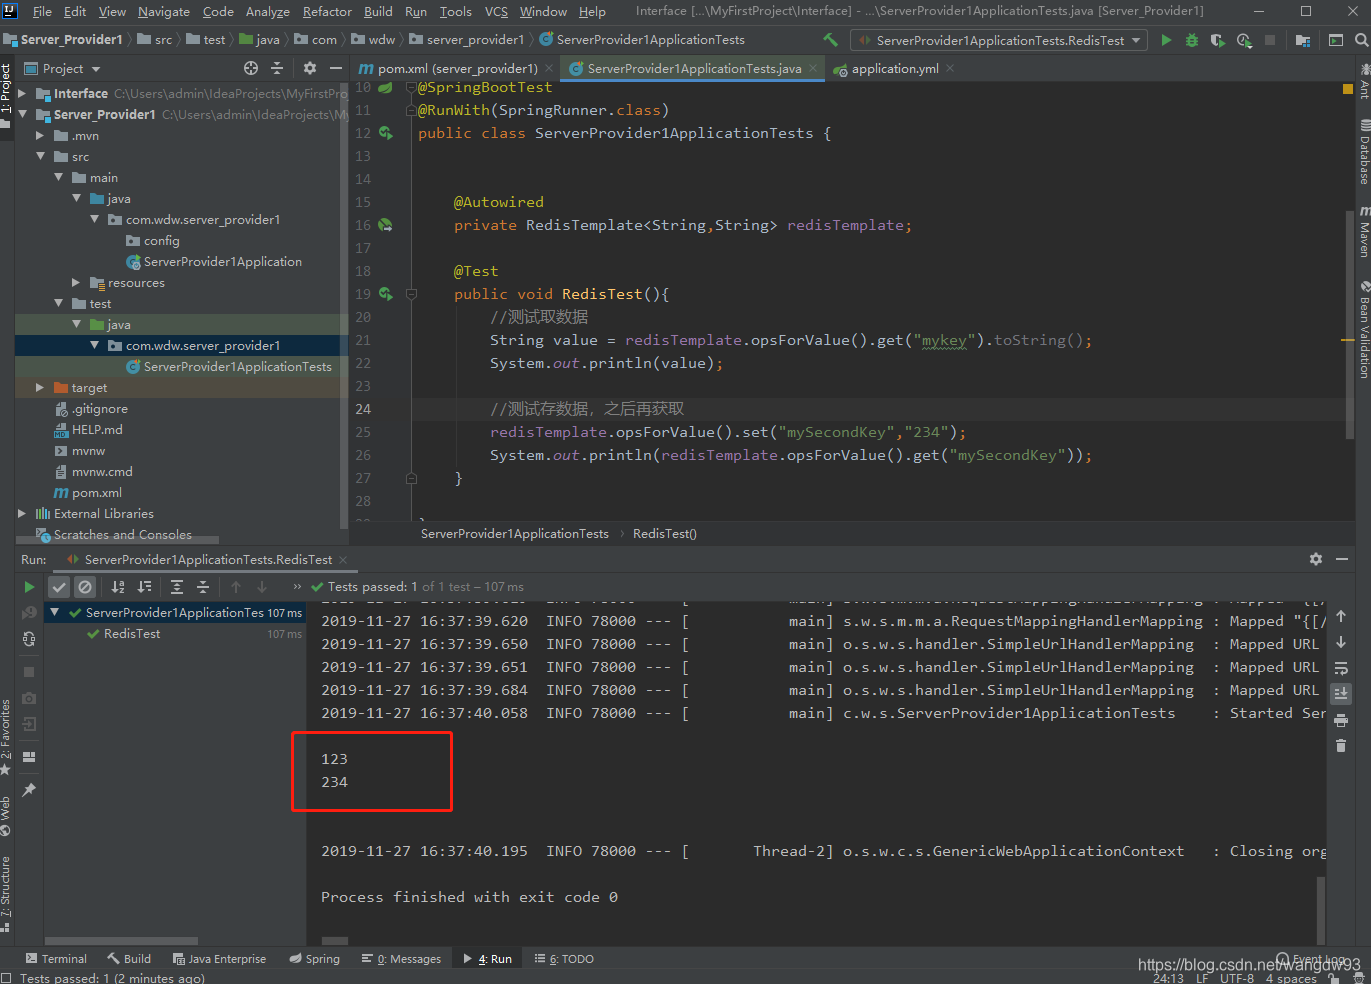Viewport: 1371px width, 984px height.
Task: Click the restore layout icon in the Run sidebar
Action: tap(29, 757)
